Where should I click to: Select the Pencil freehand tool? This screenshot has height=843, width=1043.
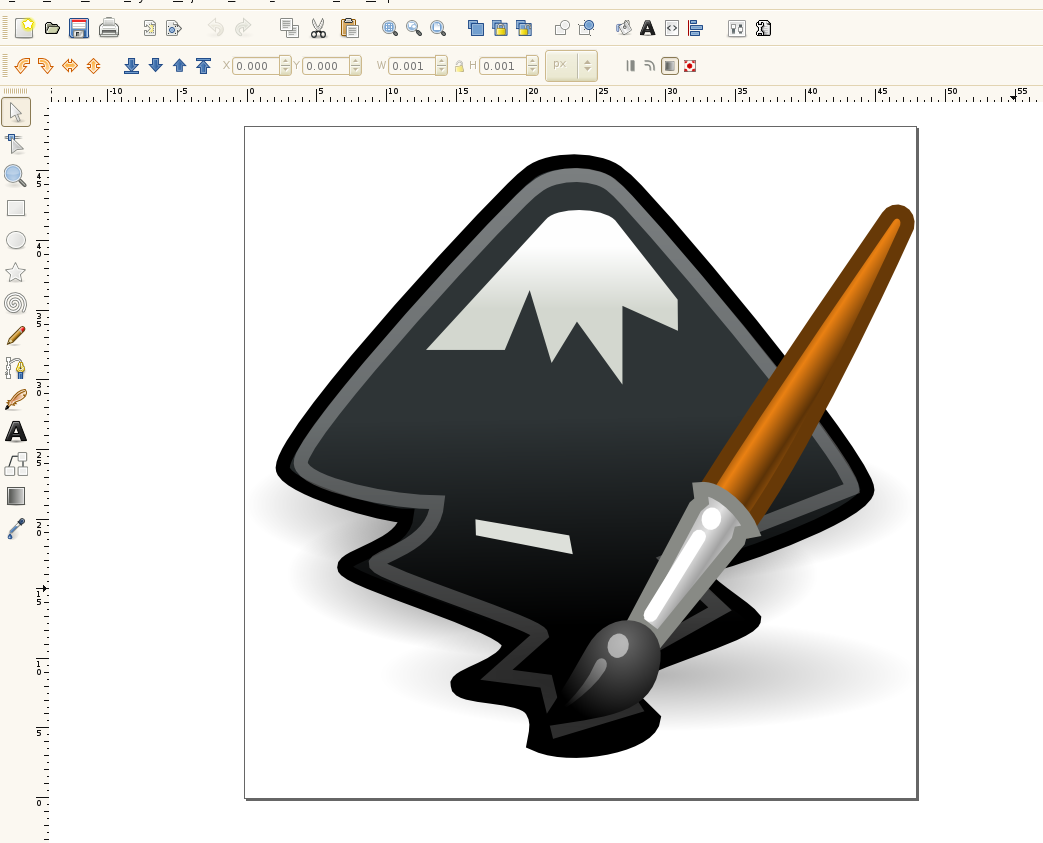[x=16, y=335]
